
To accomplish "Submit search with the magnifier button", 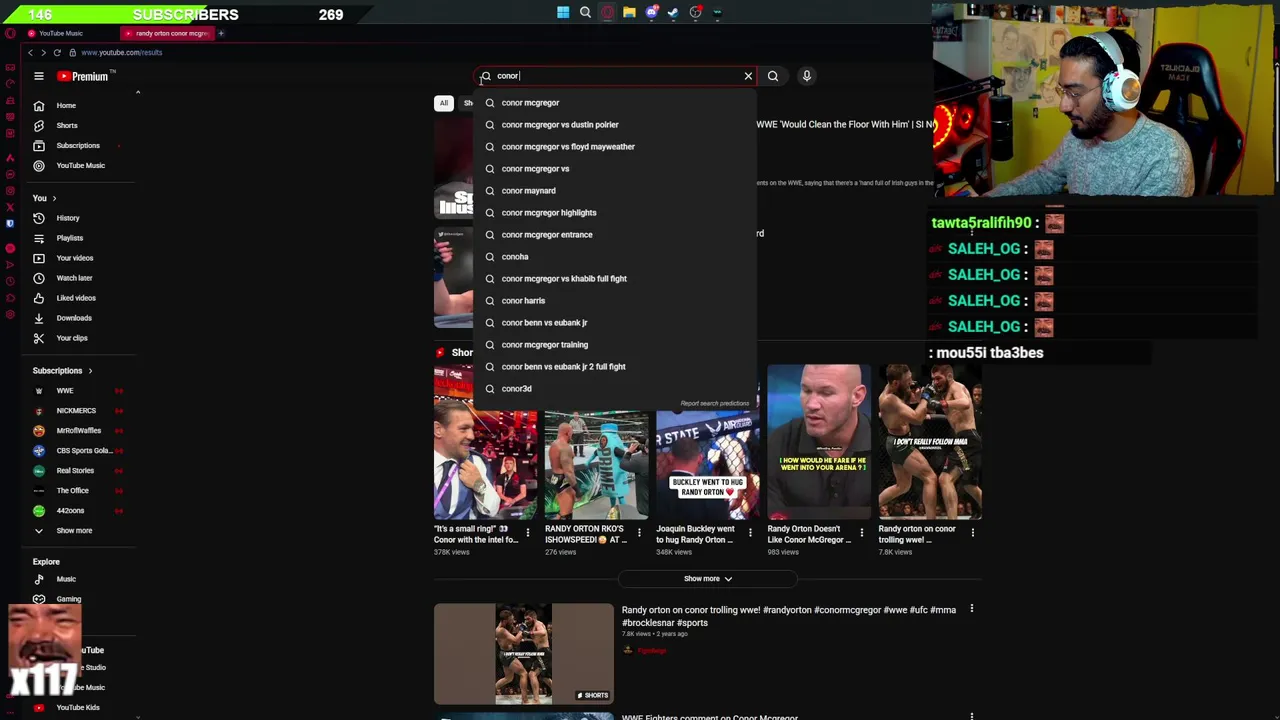I will tap(773, 76).
